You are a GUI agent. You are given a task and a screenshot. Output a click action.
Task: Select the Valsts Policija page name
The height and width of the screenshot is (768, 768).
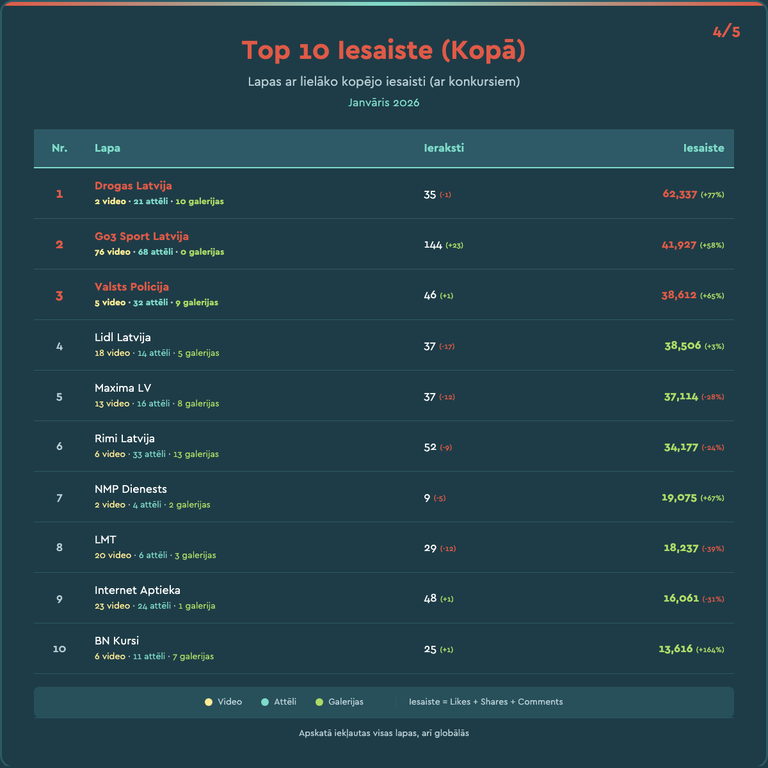(x=131, y=287)
